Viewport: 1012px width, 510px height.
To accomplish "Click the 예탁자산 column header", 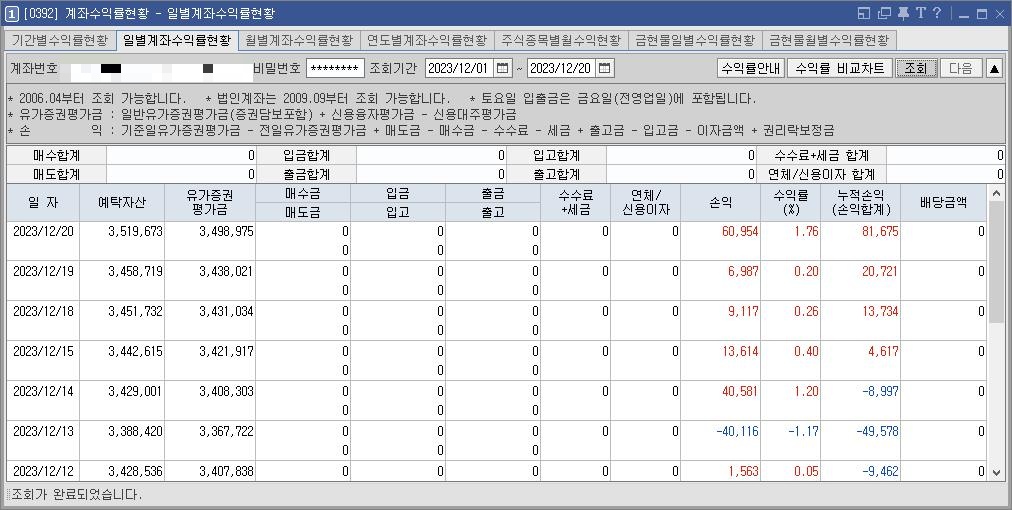I will 122,203.
